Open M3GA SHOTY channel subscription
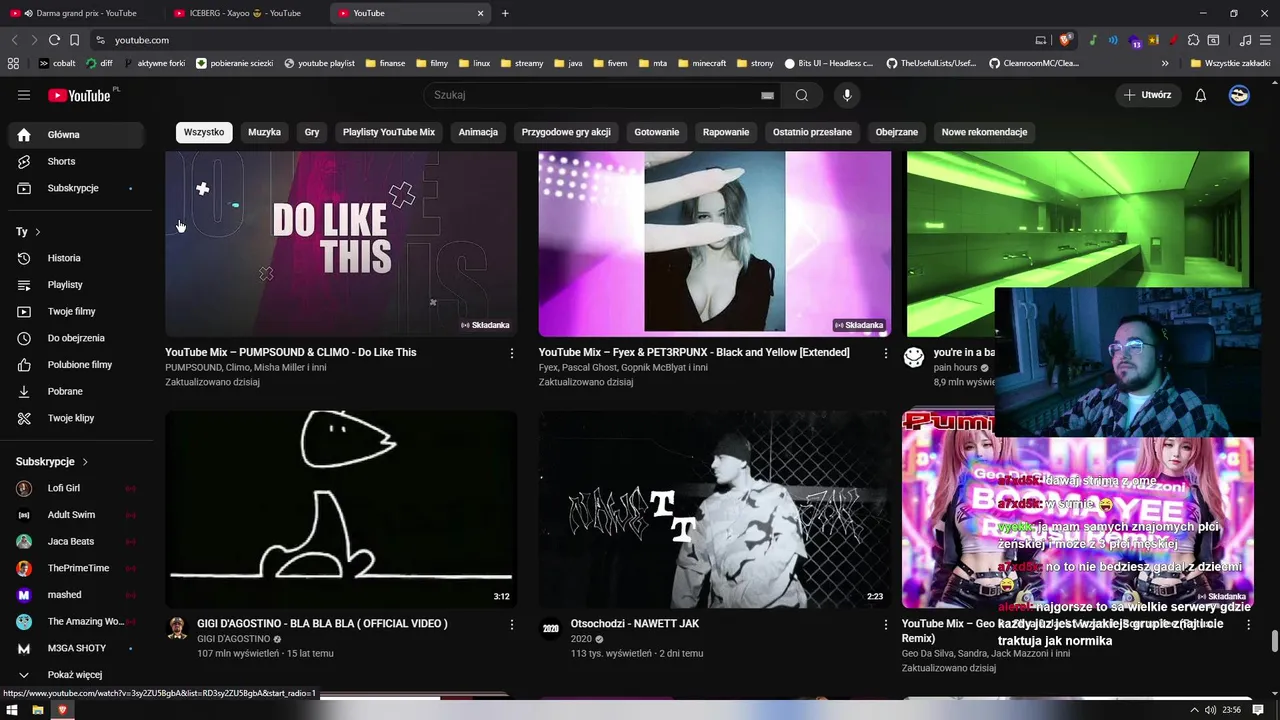 (x=76, y=648)
